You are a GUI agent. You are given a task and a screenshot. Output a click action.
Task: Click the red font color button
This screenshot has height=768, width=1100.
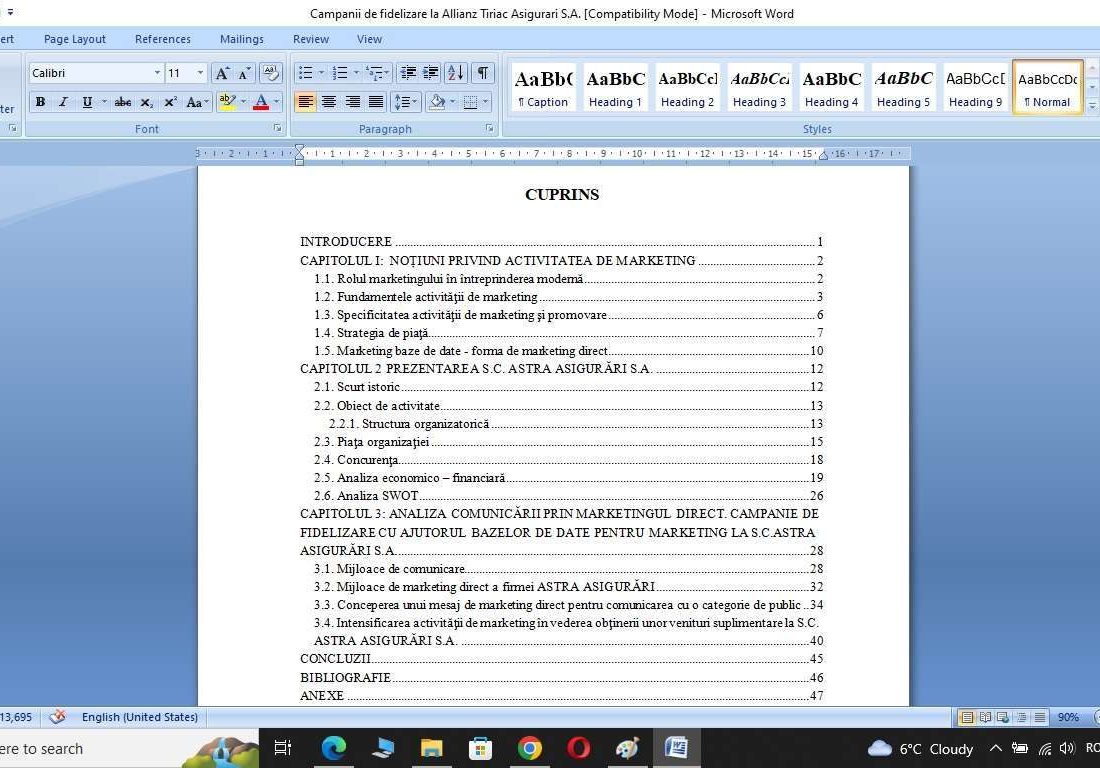coord(261,102)
